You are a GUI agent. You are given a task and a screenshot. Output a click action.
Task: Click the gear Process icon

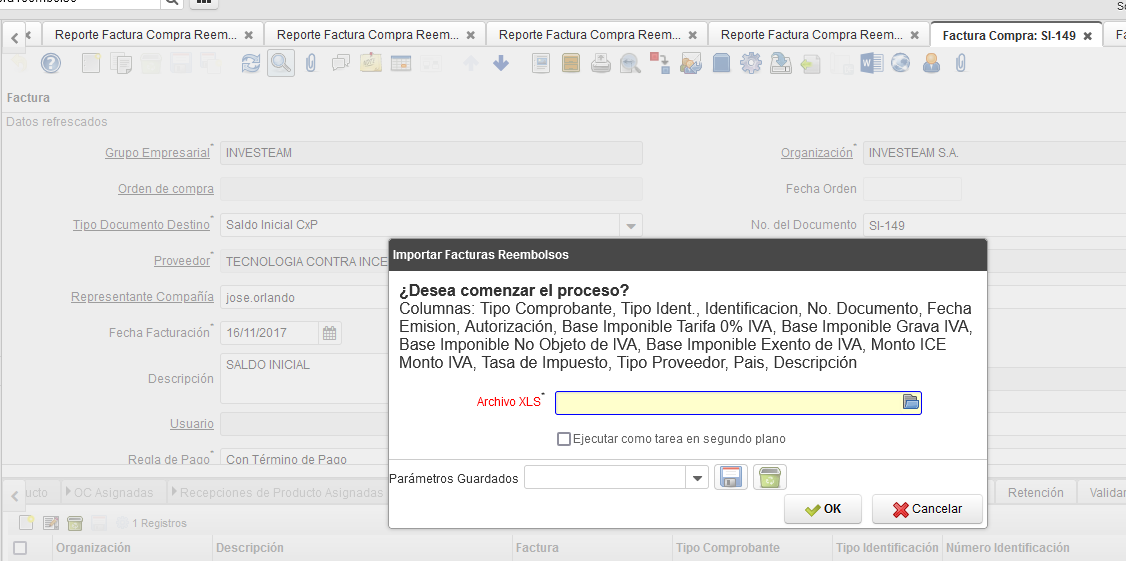pyautogui.click(x=750, y=64)
